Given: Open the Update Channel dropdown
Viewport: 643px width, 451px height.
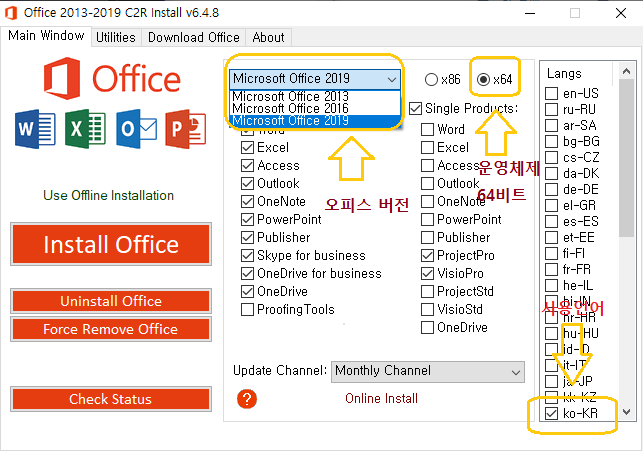Looking at the screenshot, I should (428, 371).
